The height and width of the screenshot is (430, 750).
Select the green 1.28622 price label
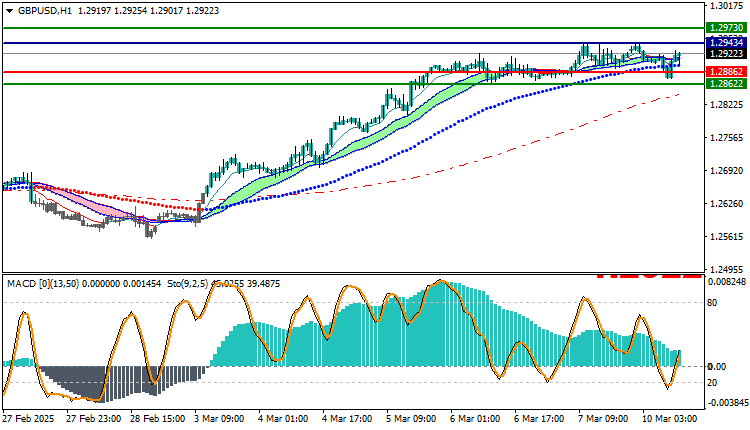click(x=726, y=84)
